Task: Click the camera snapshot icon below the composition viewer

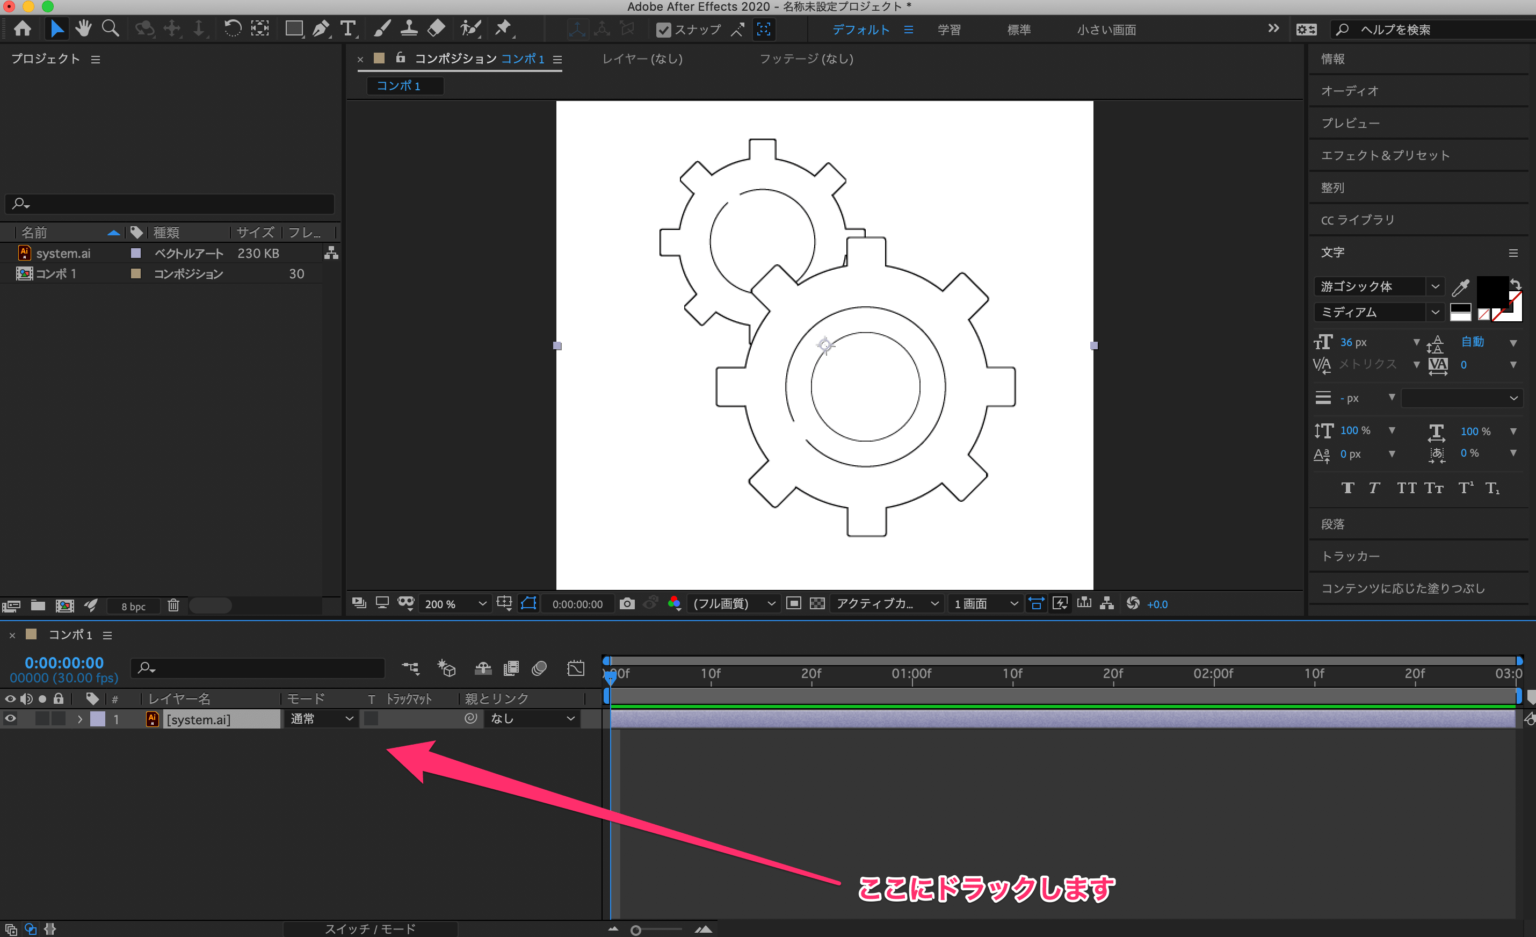Action: tap(627, 603)
